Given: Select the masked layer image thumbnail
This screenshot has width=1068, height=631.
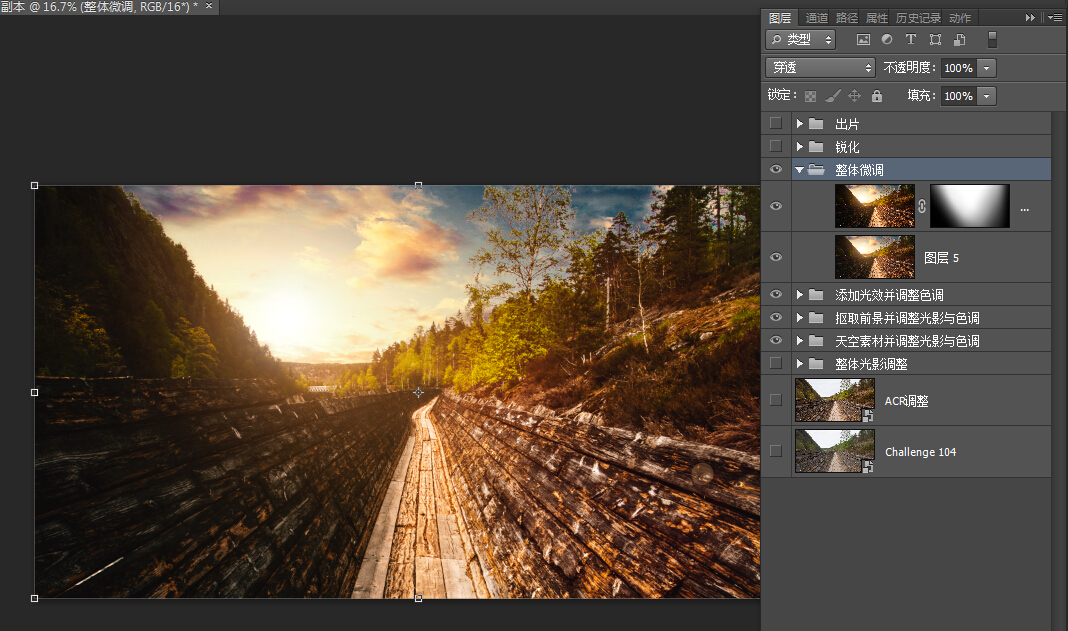Looking at the screenshot, I should point(875,206).
